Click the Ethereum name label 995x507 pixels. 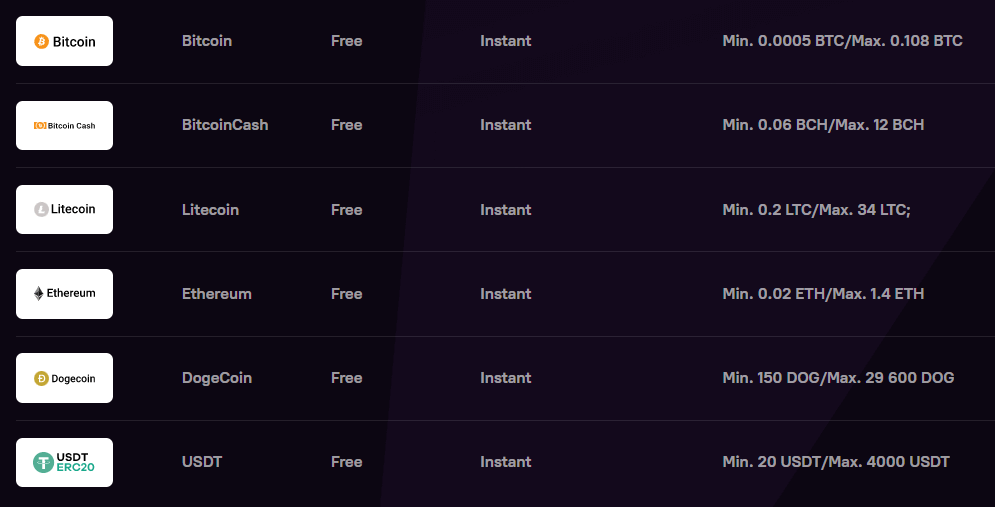click(216, 294)
